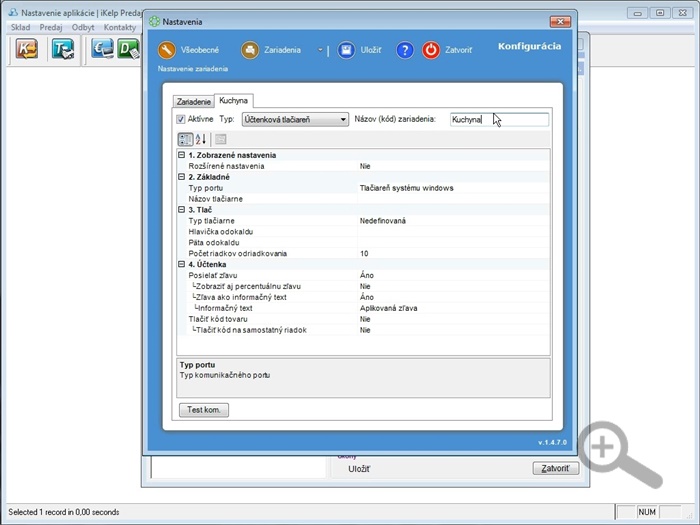The image size is (700, 525).
Task: Open the help question mark icon
Action: point(404,50)
